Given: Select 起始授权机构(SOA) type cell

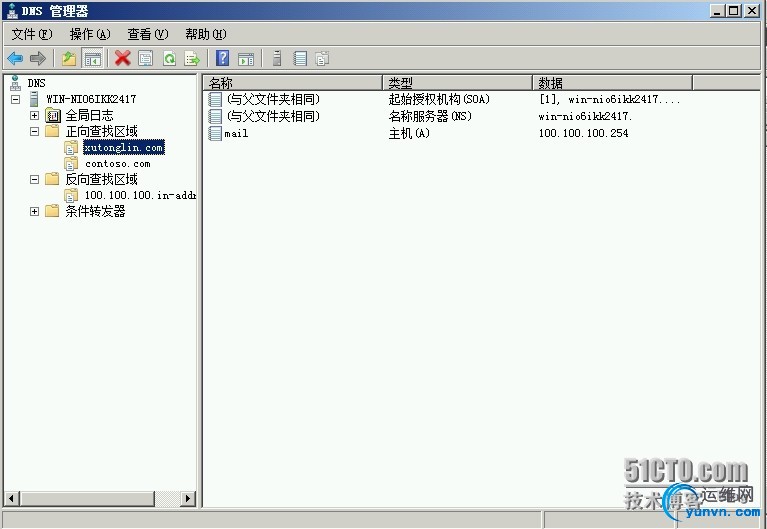Looking at the screenshot, I should pos(439,99).
